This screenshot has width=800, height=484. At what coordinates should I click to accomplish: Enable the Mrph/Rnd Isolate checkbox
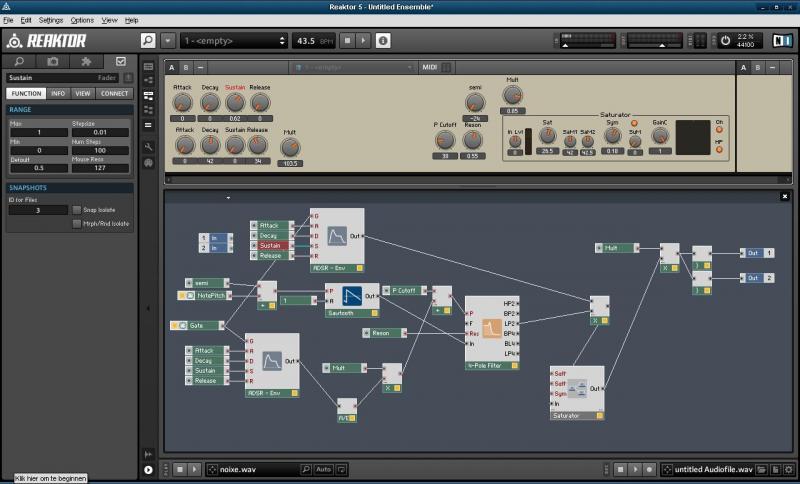click(77, 223)
